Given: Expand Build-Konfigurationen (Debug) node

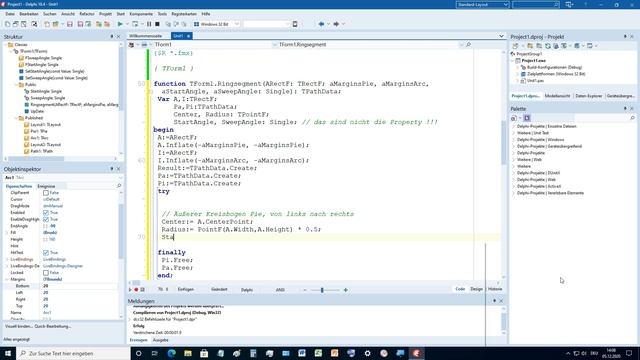Looking at the screenshot, I should click(518, 67).
